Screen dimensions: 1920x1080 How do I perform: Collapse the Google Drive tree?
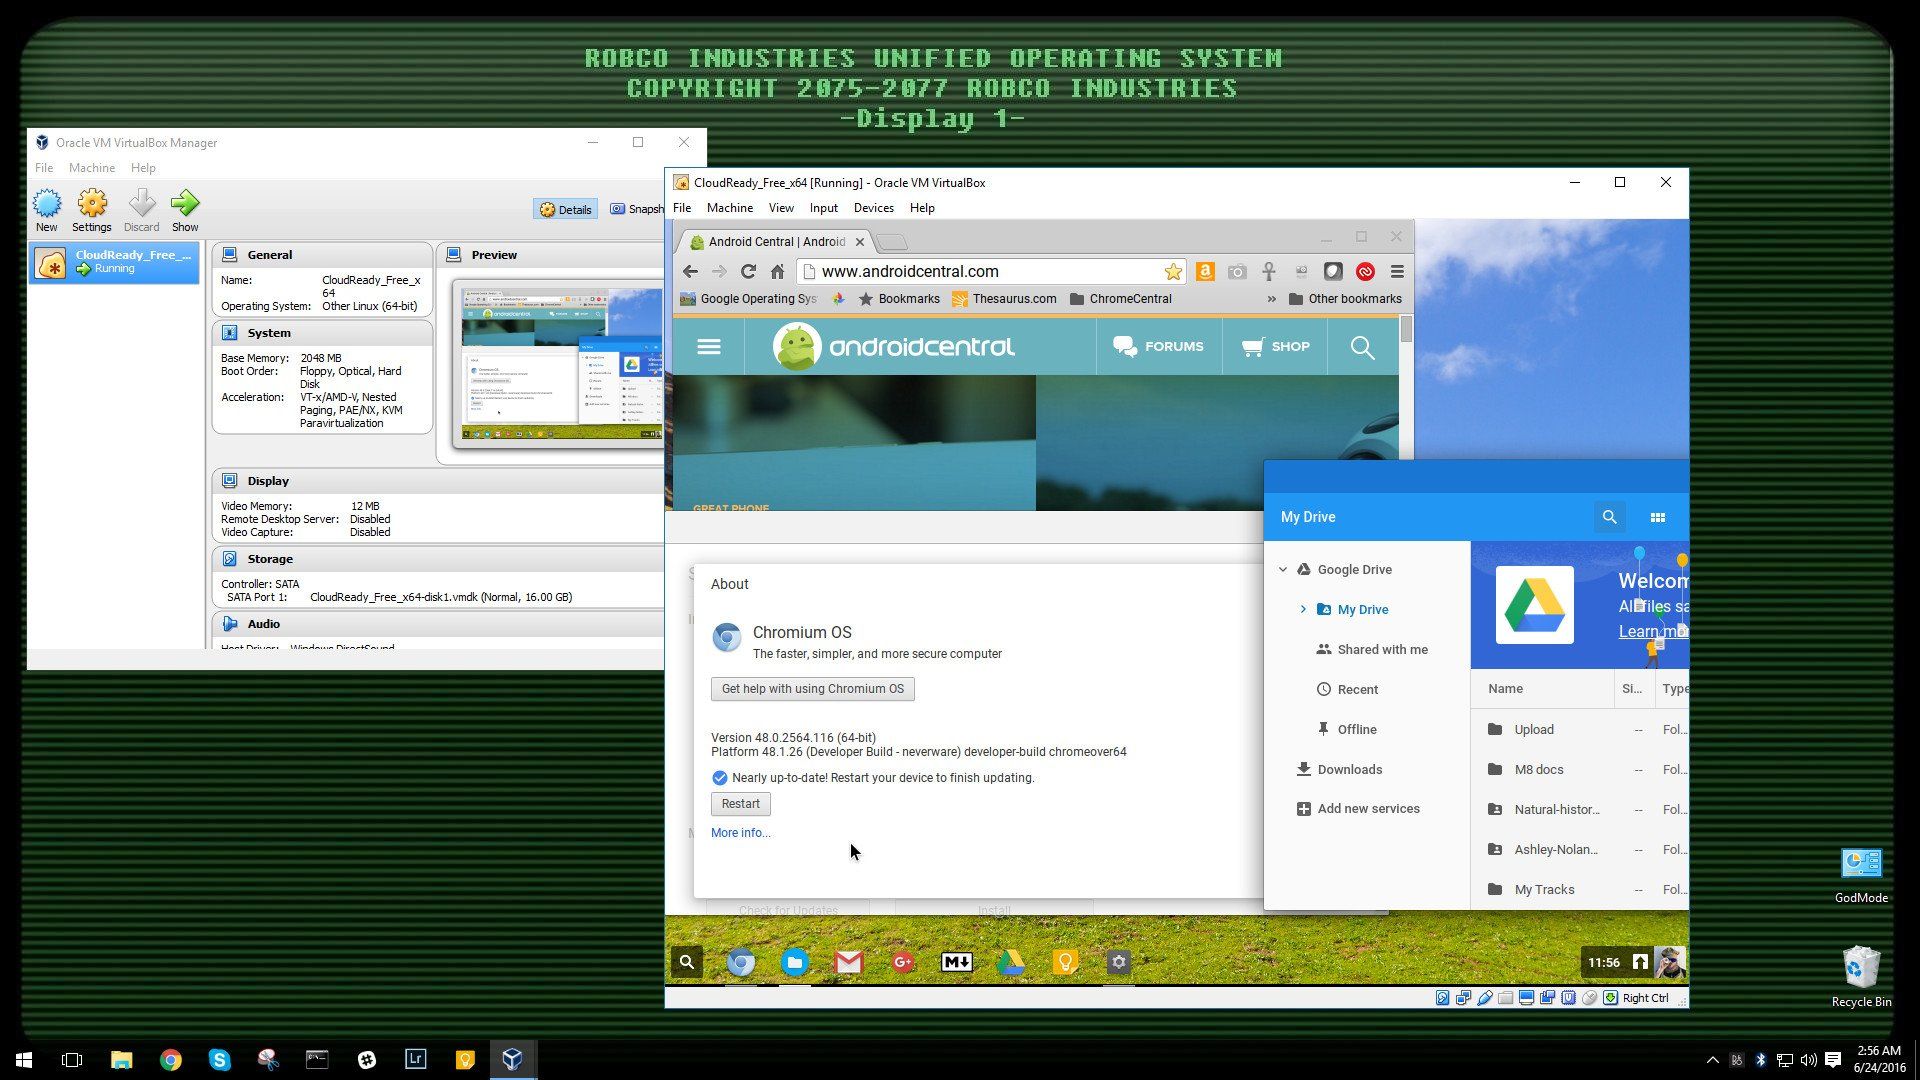click(1283, 570)
